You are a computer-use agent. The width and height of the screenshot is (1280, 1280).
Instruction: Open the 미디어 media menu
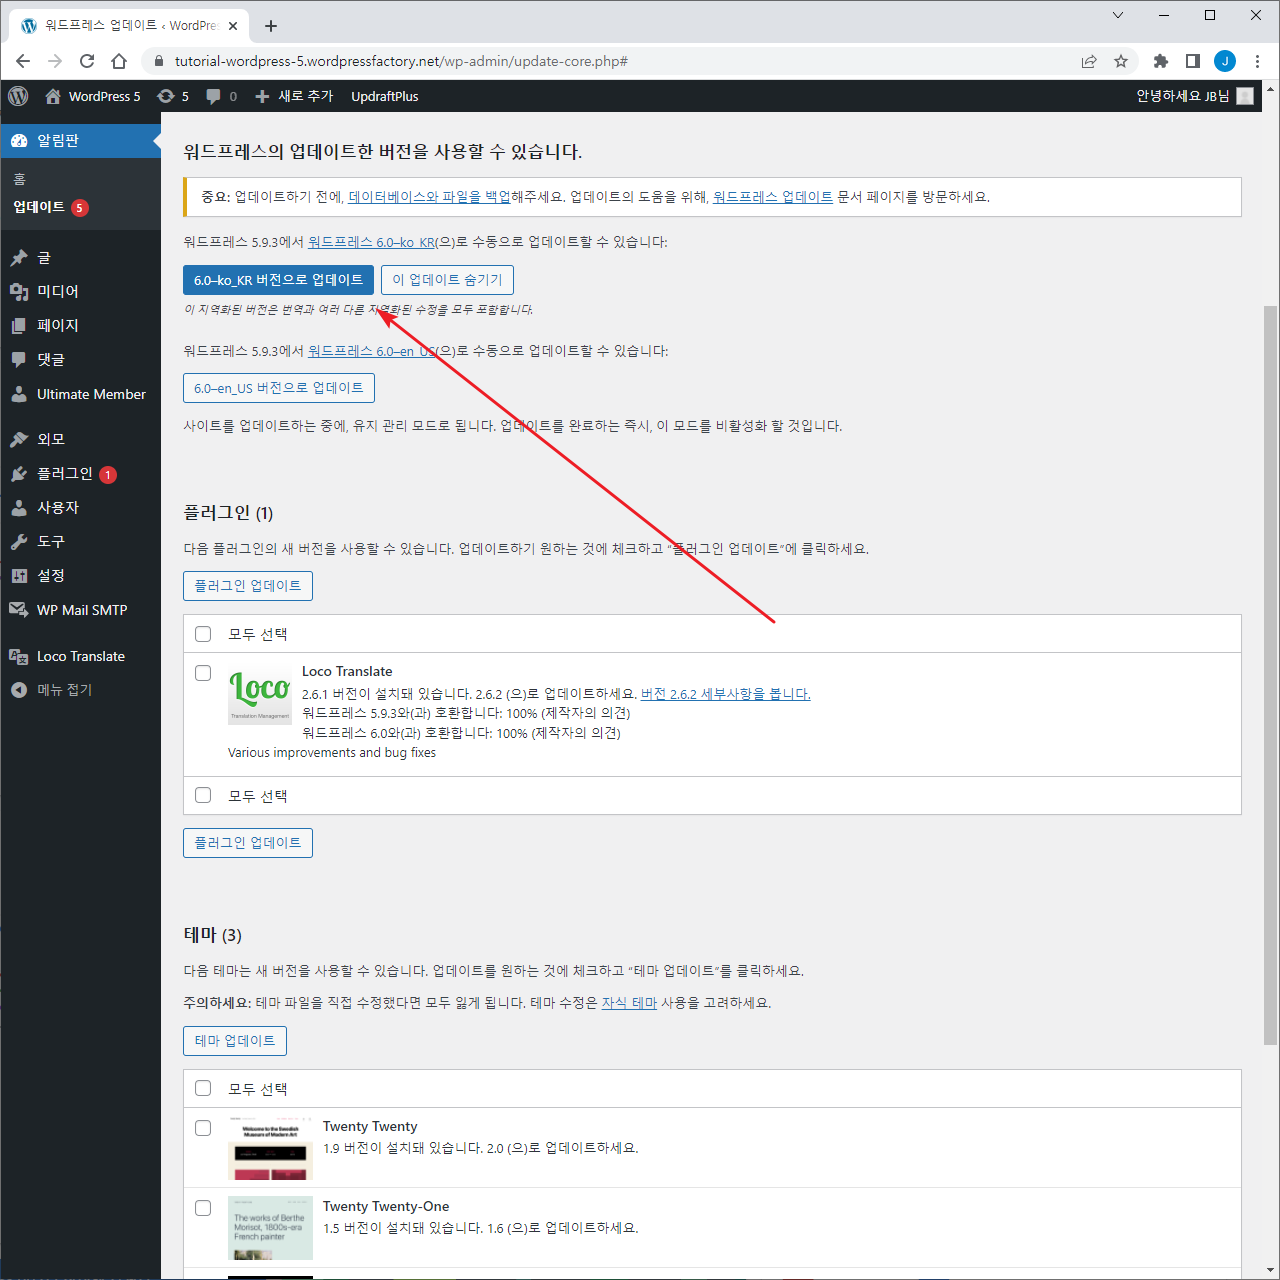(80, 291)
